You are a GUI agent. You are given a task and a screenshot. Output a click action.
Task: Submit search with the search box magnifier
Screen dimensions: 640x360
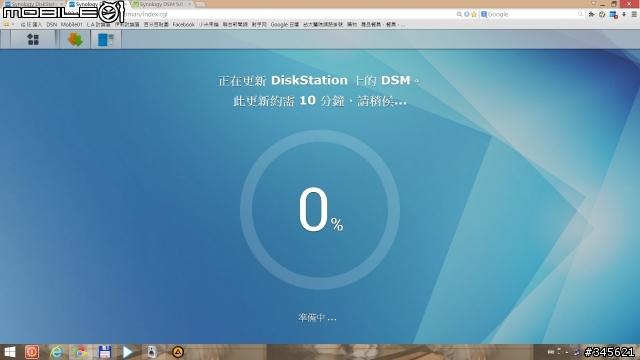pyautogui.click(x=580, y=14)
